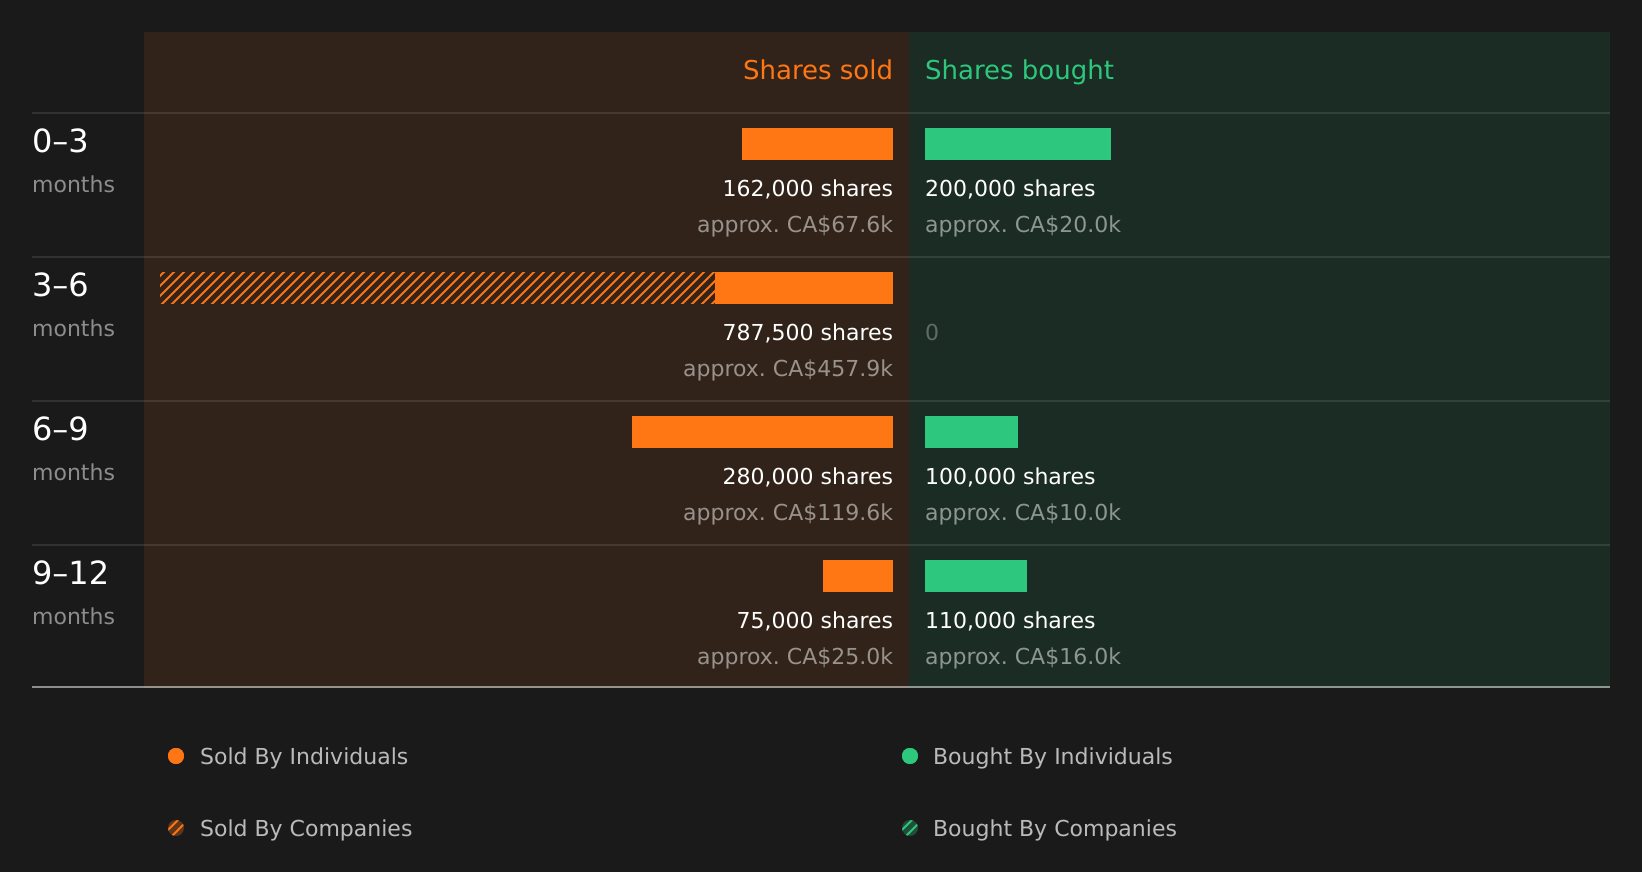This screenshot has width=1642, height=872.
Task: Click the 162,000 shares value
Action: point(807,188)
